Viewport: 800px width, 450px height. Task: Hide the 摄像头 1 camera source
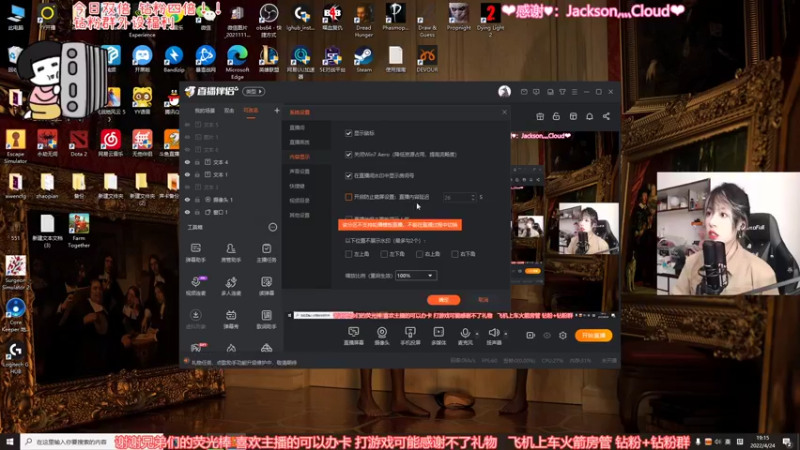187,199
